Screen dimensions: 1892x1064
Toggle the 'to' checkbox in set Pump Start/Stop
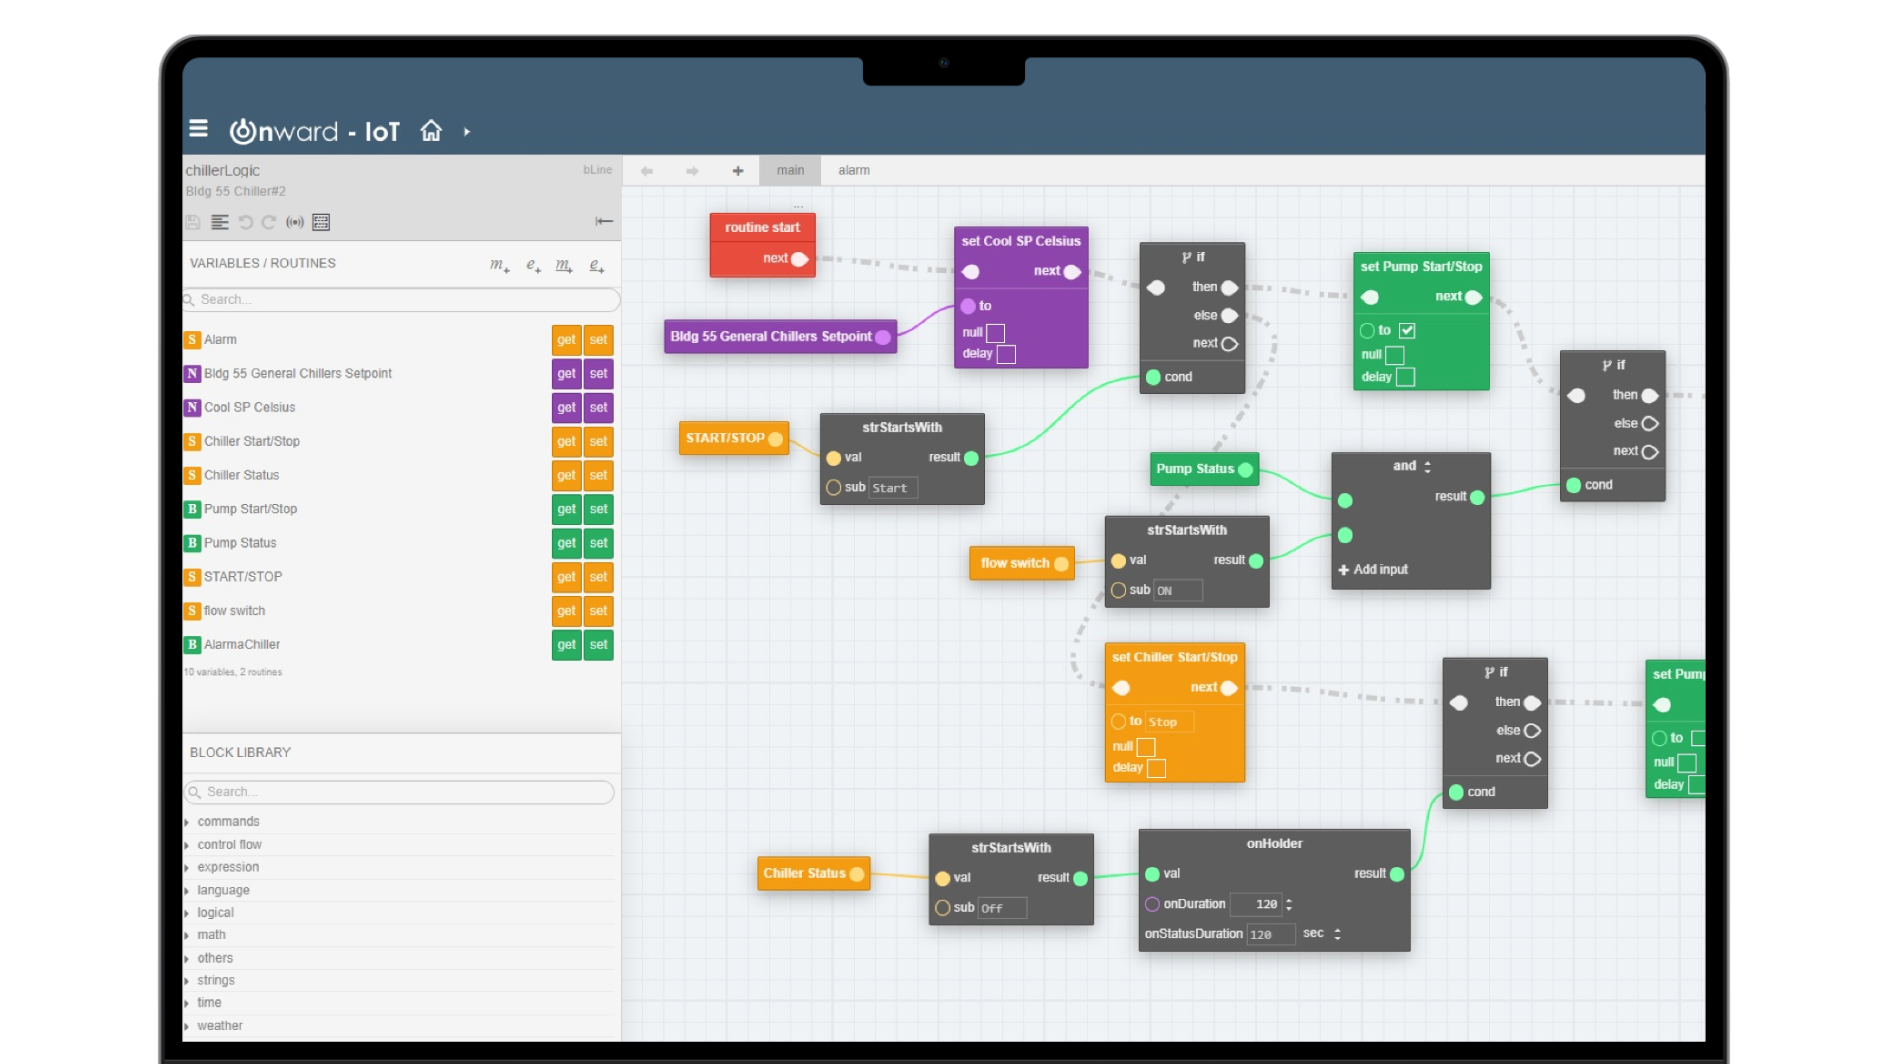[1407, 330]
